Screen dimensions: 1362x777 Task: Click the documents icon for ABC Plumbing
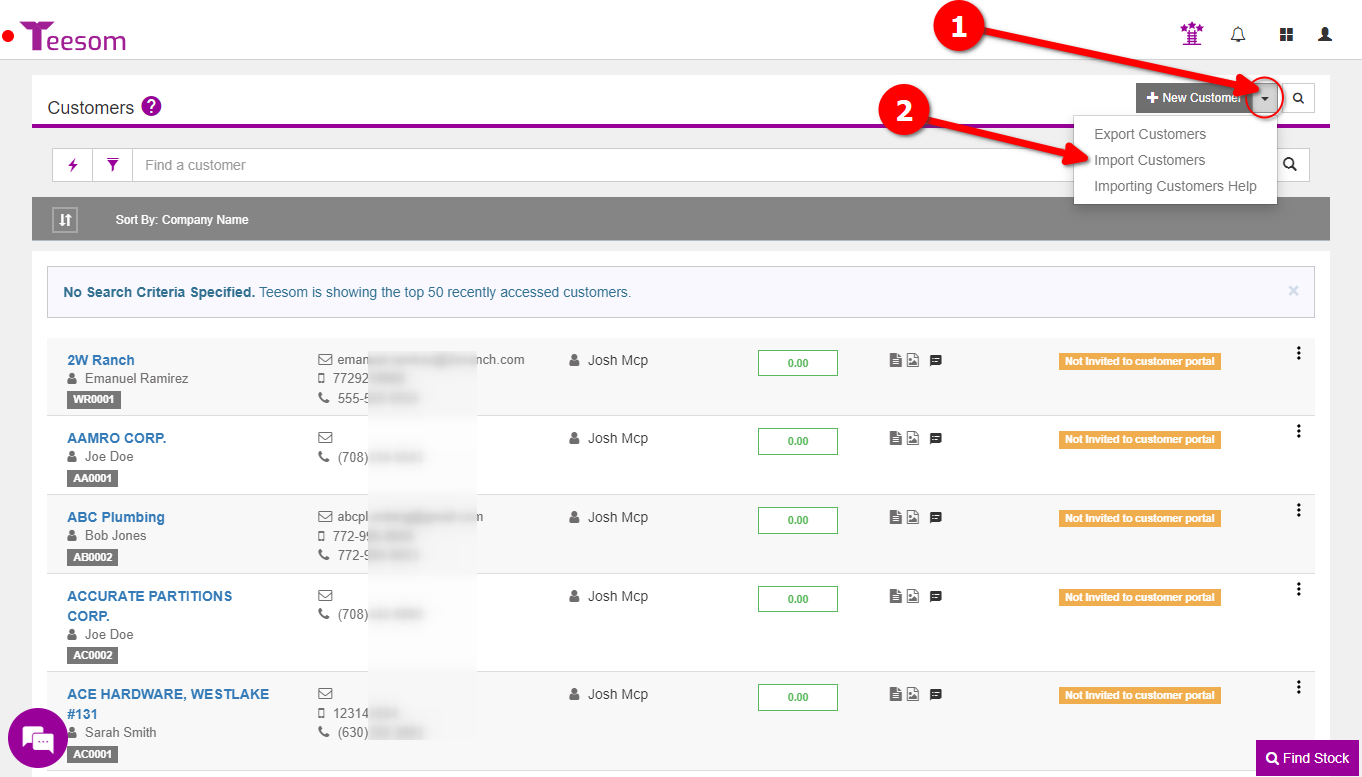pos(896,517)
